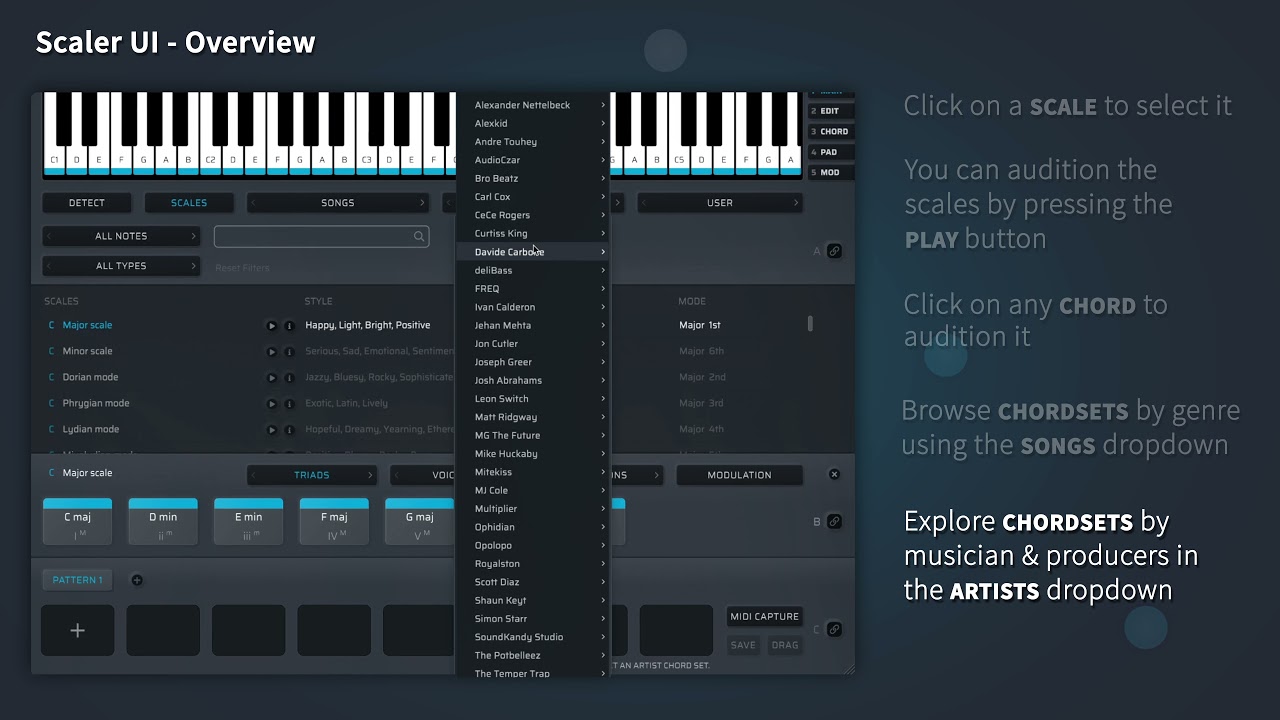Add a new pattern with plus icon

[137, 580]
